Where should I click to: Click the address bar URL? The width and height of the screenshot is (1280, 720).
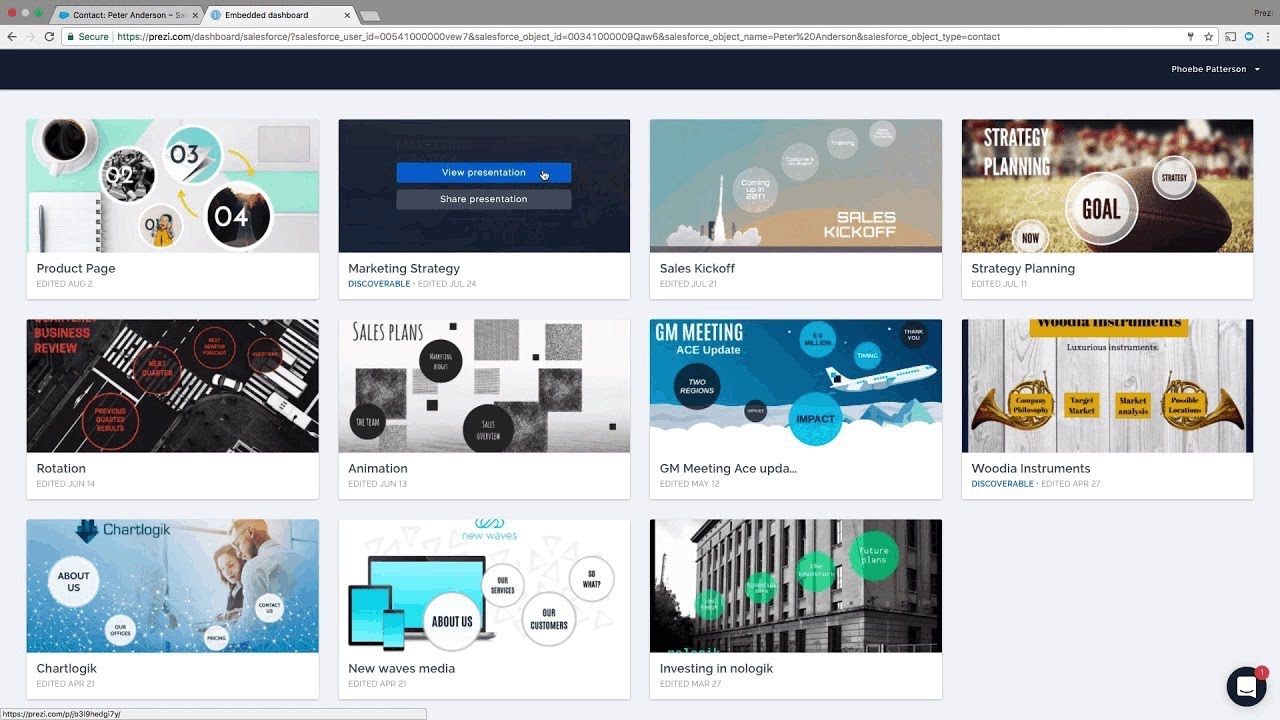point(558,37)
